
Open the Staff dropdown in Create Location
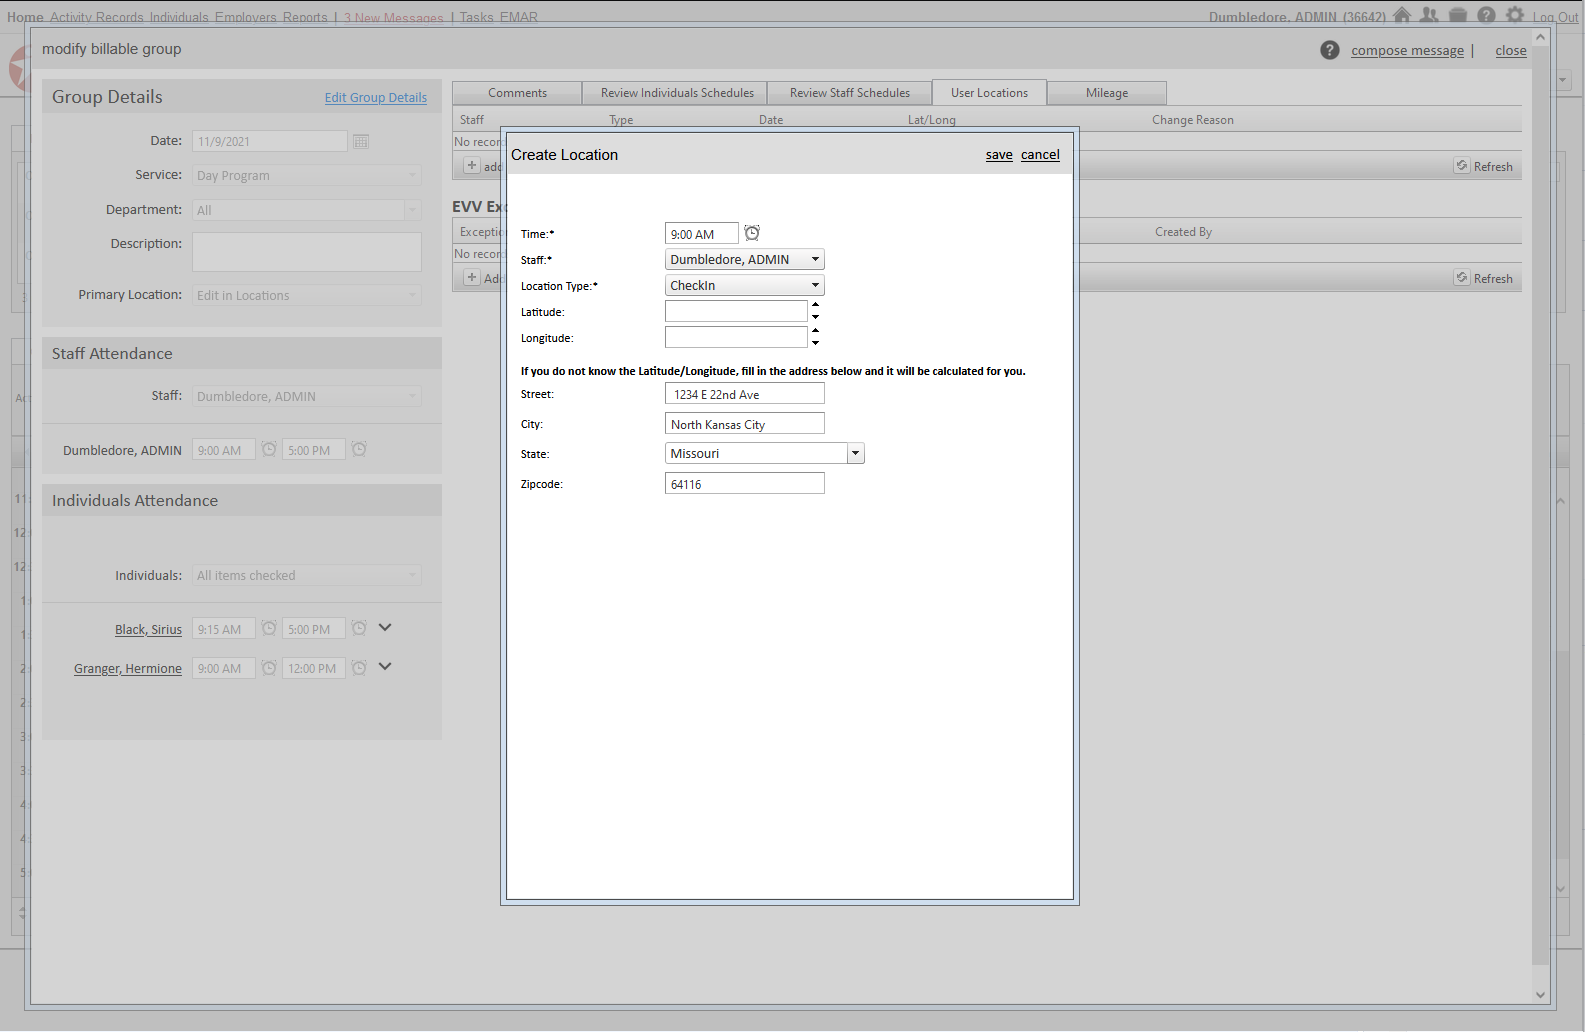(x=745, y=259)
